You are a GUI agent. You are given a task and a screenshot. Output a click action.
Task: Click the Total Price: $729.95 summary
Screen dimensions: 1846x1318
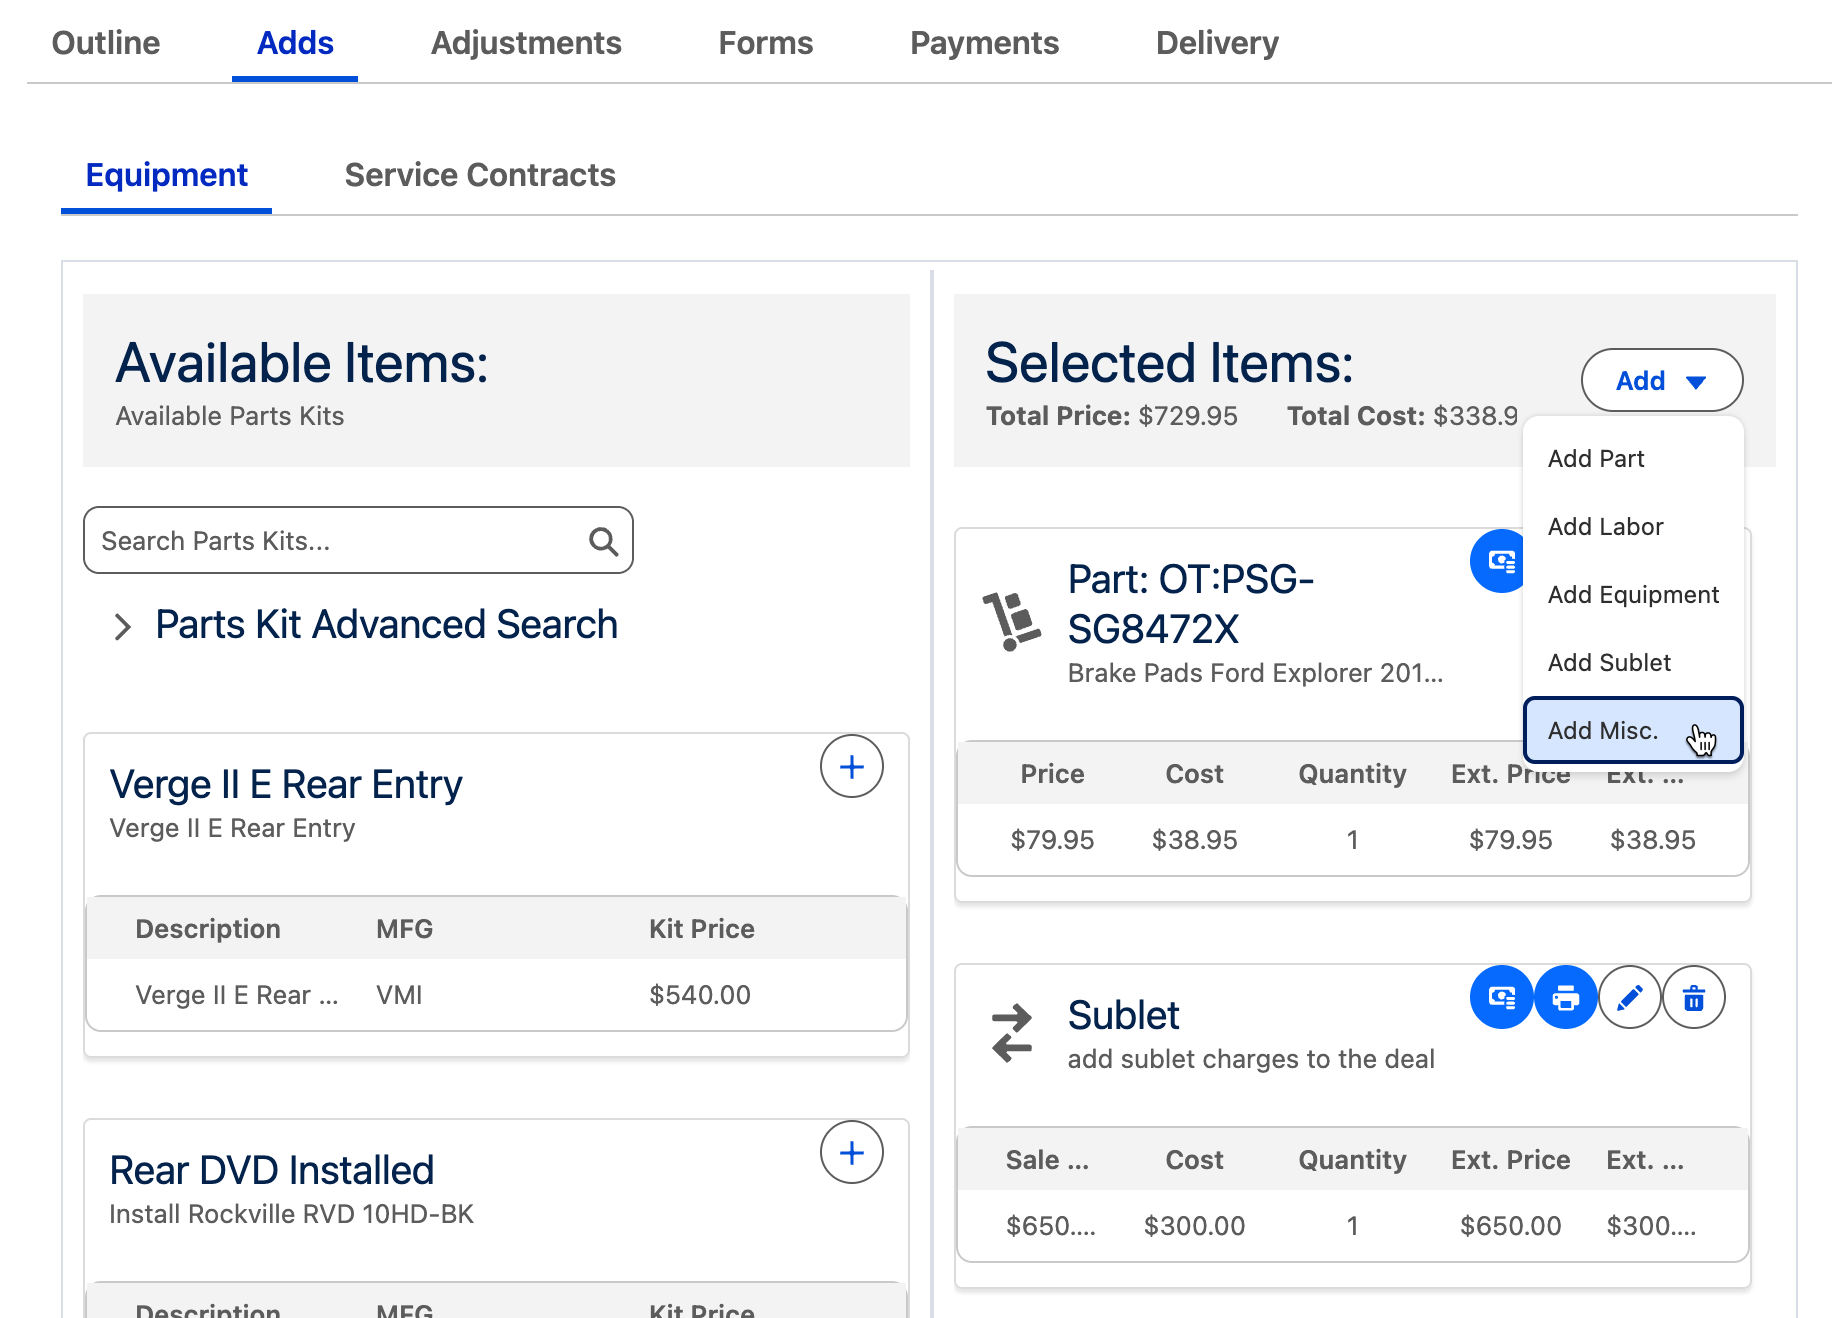click(x=1112, y=416)
